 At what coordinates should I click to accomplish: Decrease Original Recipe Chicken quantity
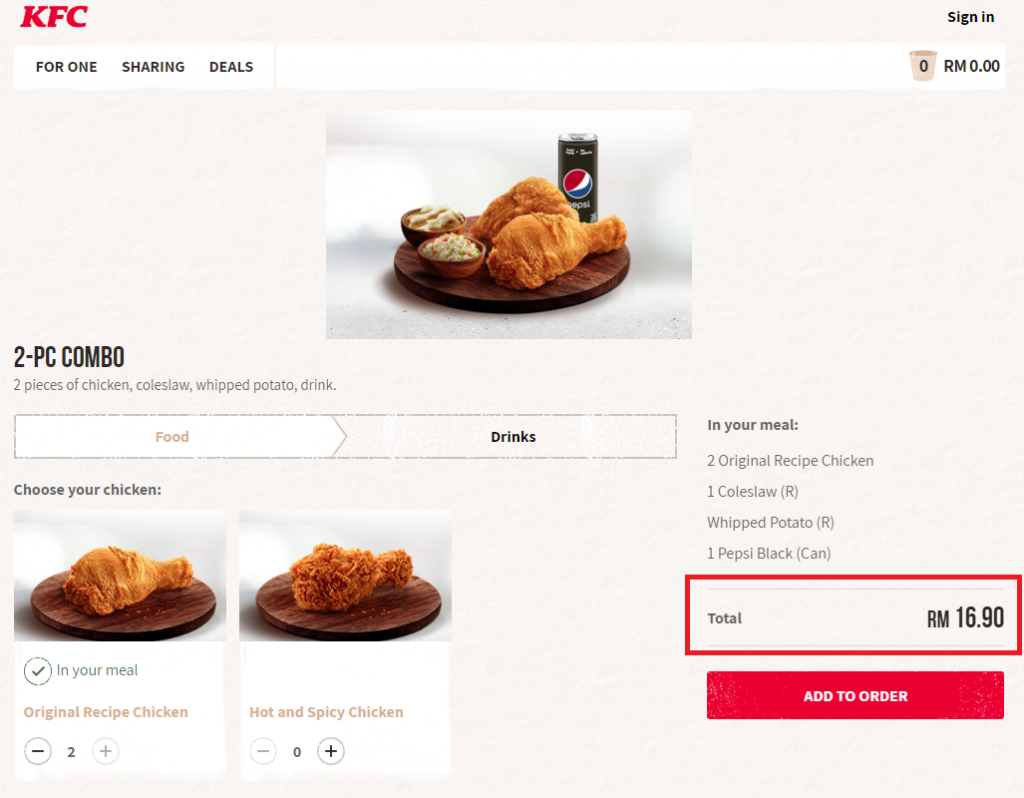point(38,751)
